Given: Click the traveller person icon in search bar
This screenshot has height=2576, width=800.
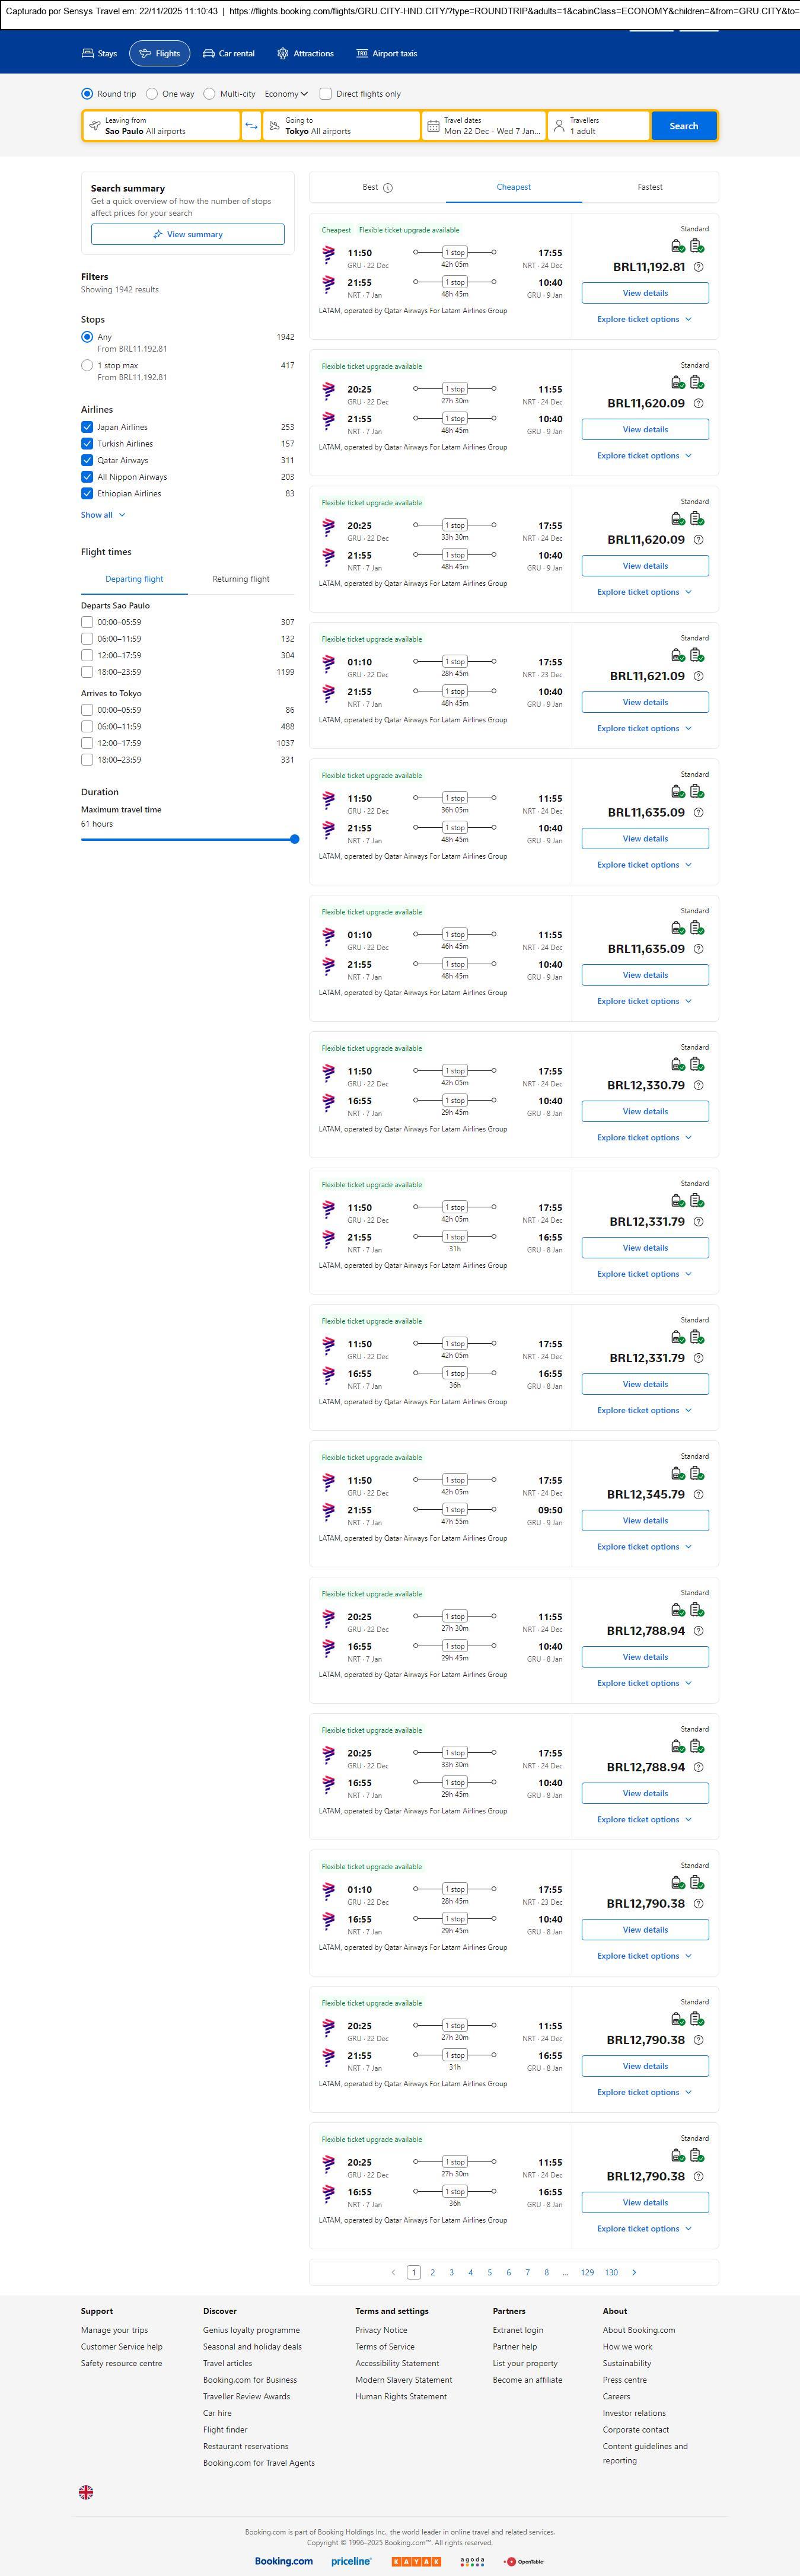Looking at the screenshot, I should tap(559, 126).
